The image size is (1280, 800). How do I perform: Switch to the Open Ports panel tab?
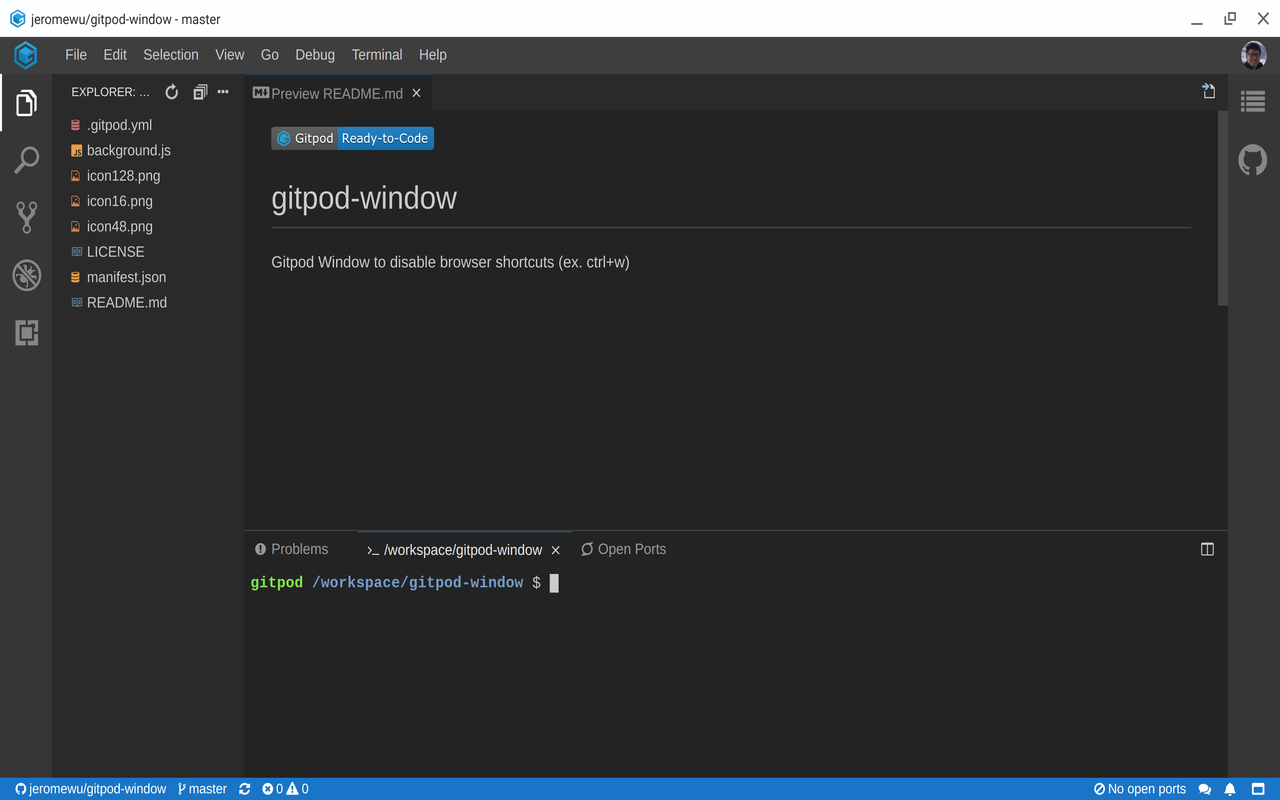[623, 549]
